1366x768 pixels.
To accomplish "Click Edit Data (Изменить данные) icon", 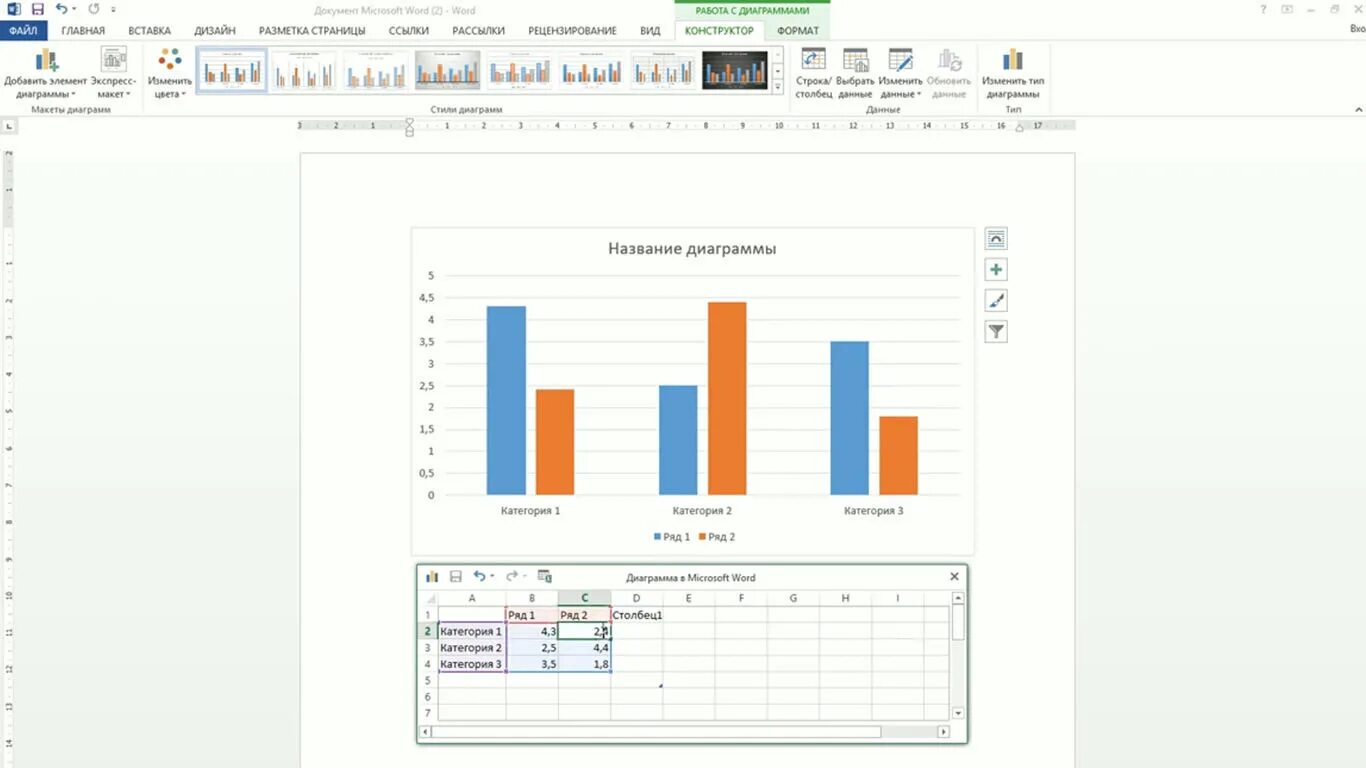I will 900,60.
